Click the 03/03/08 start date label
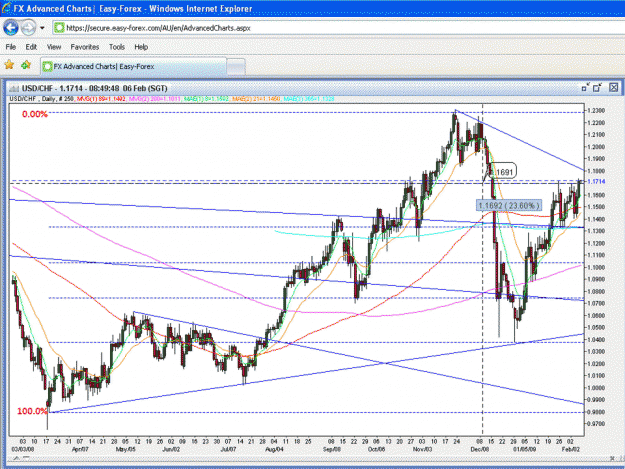 (22, 449)
